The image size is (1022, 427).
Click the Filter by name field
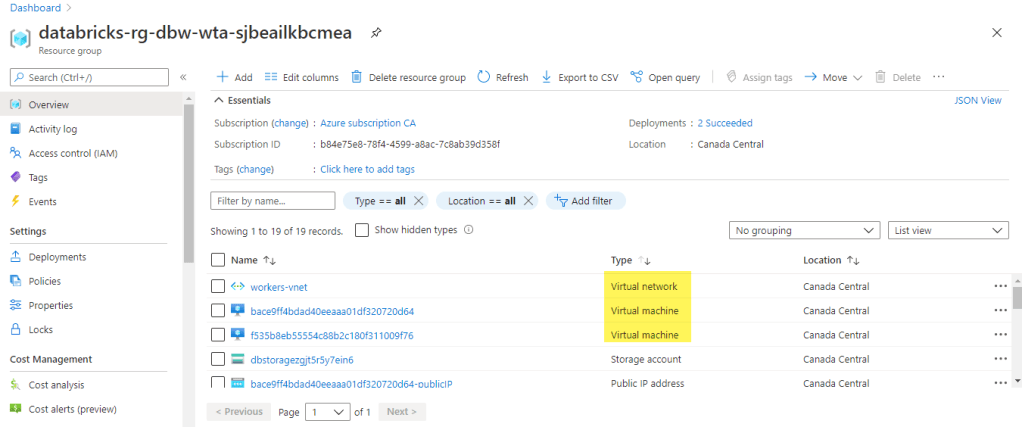[x=272, y=201]
